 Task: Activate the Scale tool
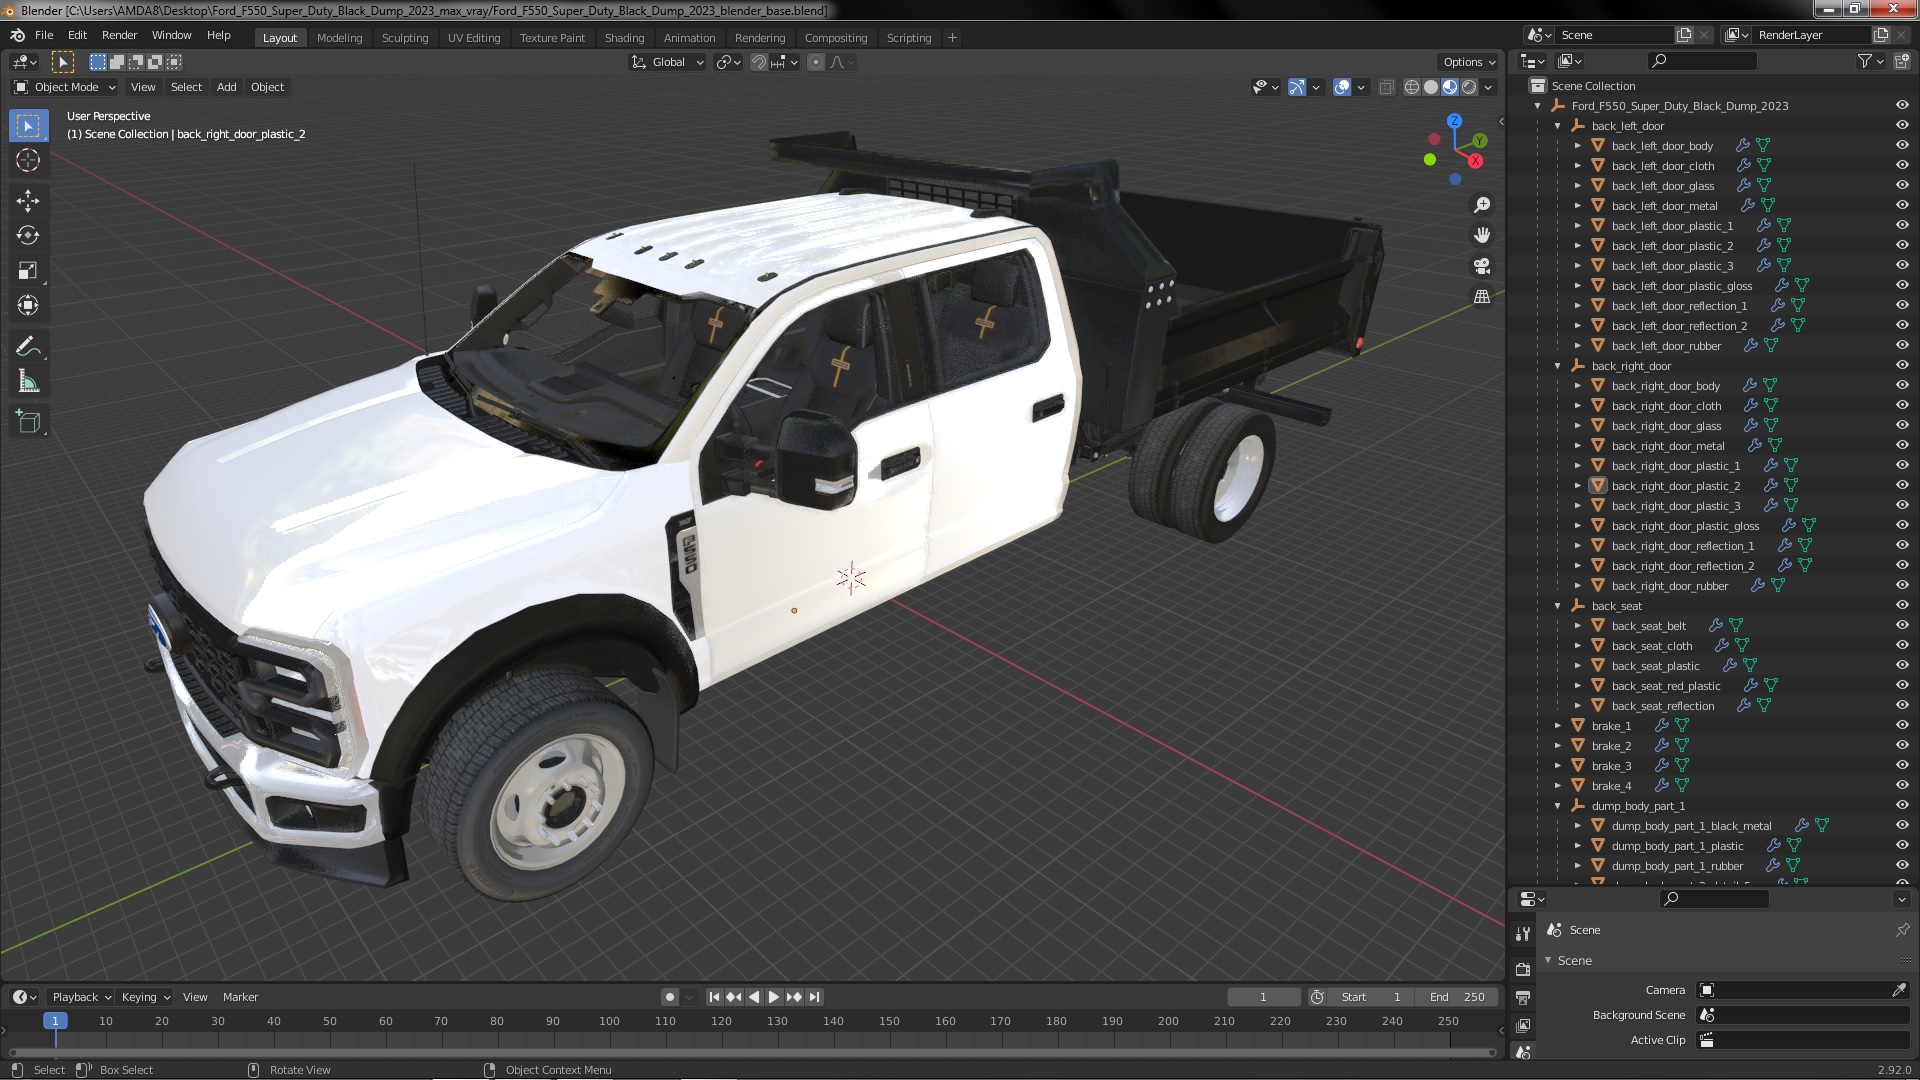click(x=28, y=271)
